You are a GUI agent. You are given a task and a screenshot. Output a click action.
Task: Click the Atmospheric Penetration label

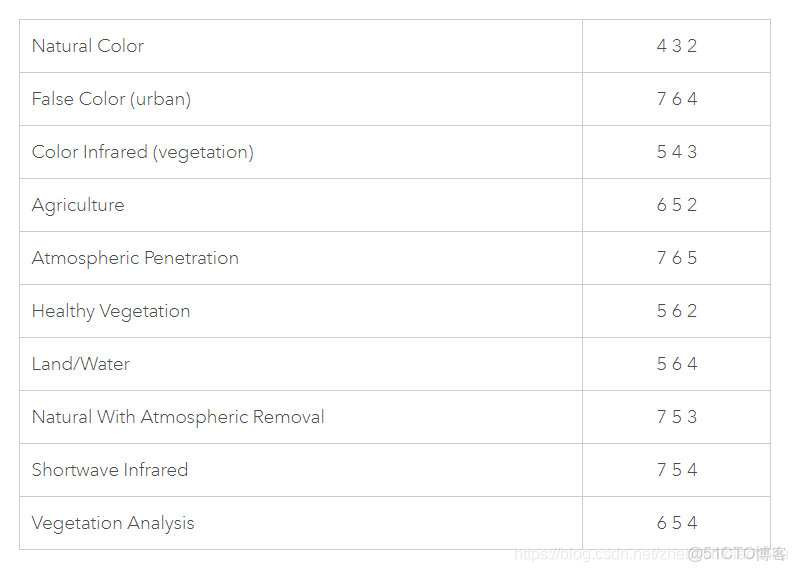click(135, 258)
